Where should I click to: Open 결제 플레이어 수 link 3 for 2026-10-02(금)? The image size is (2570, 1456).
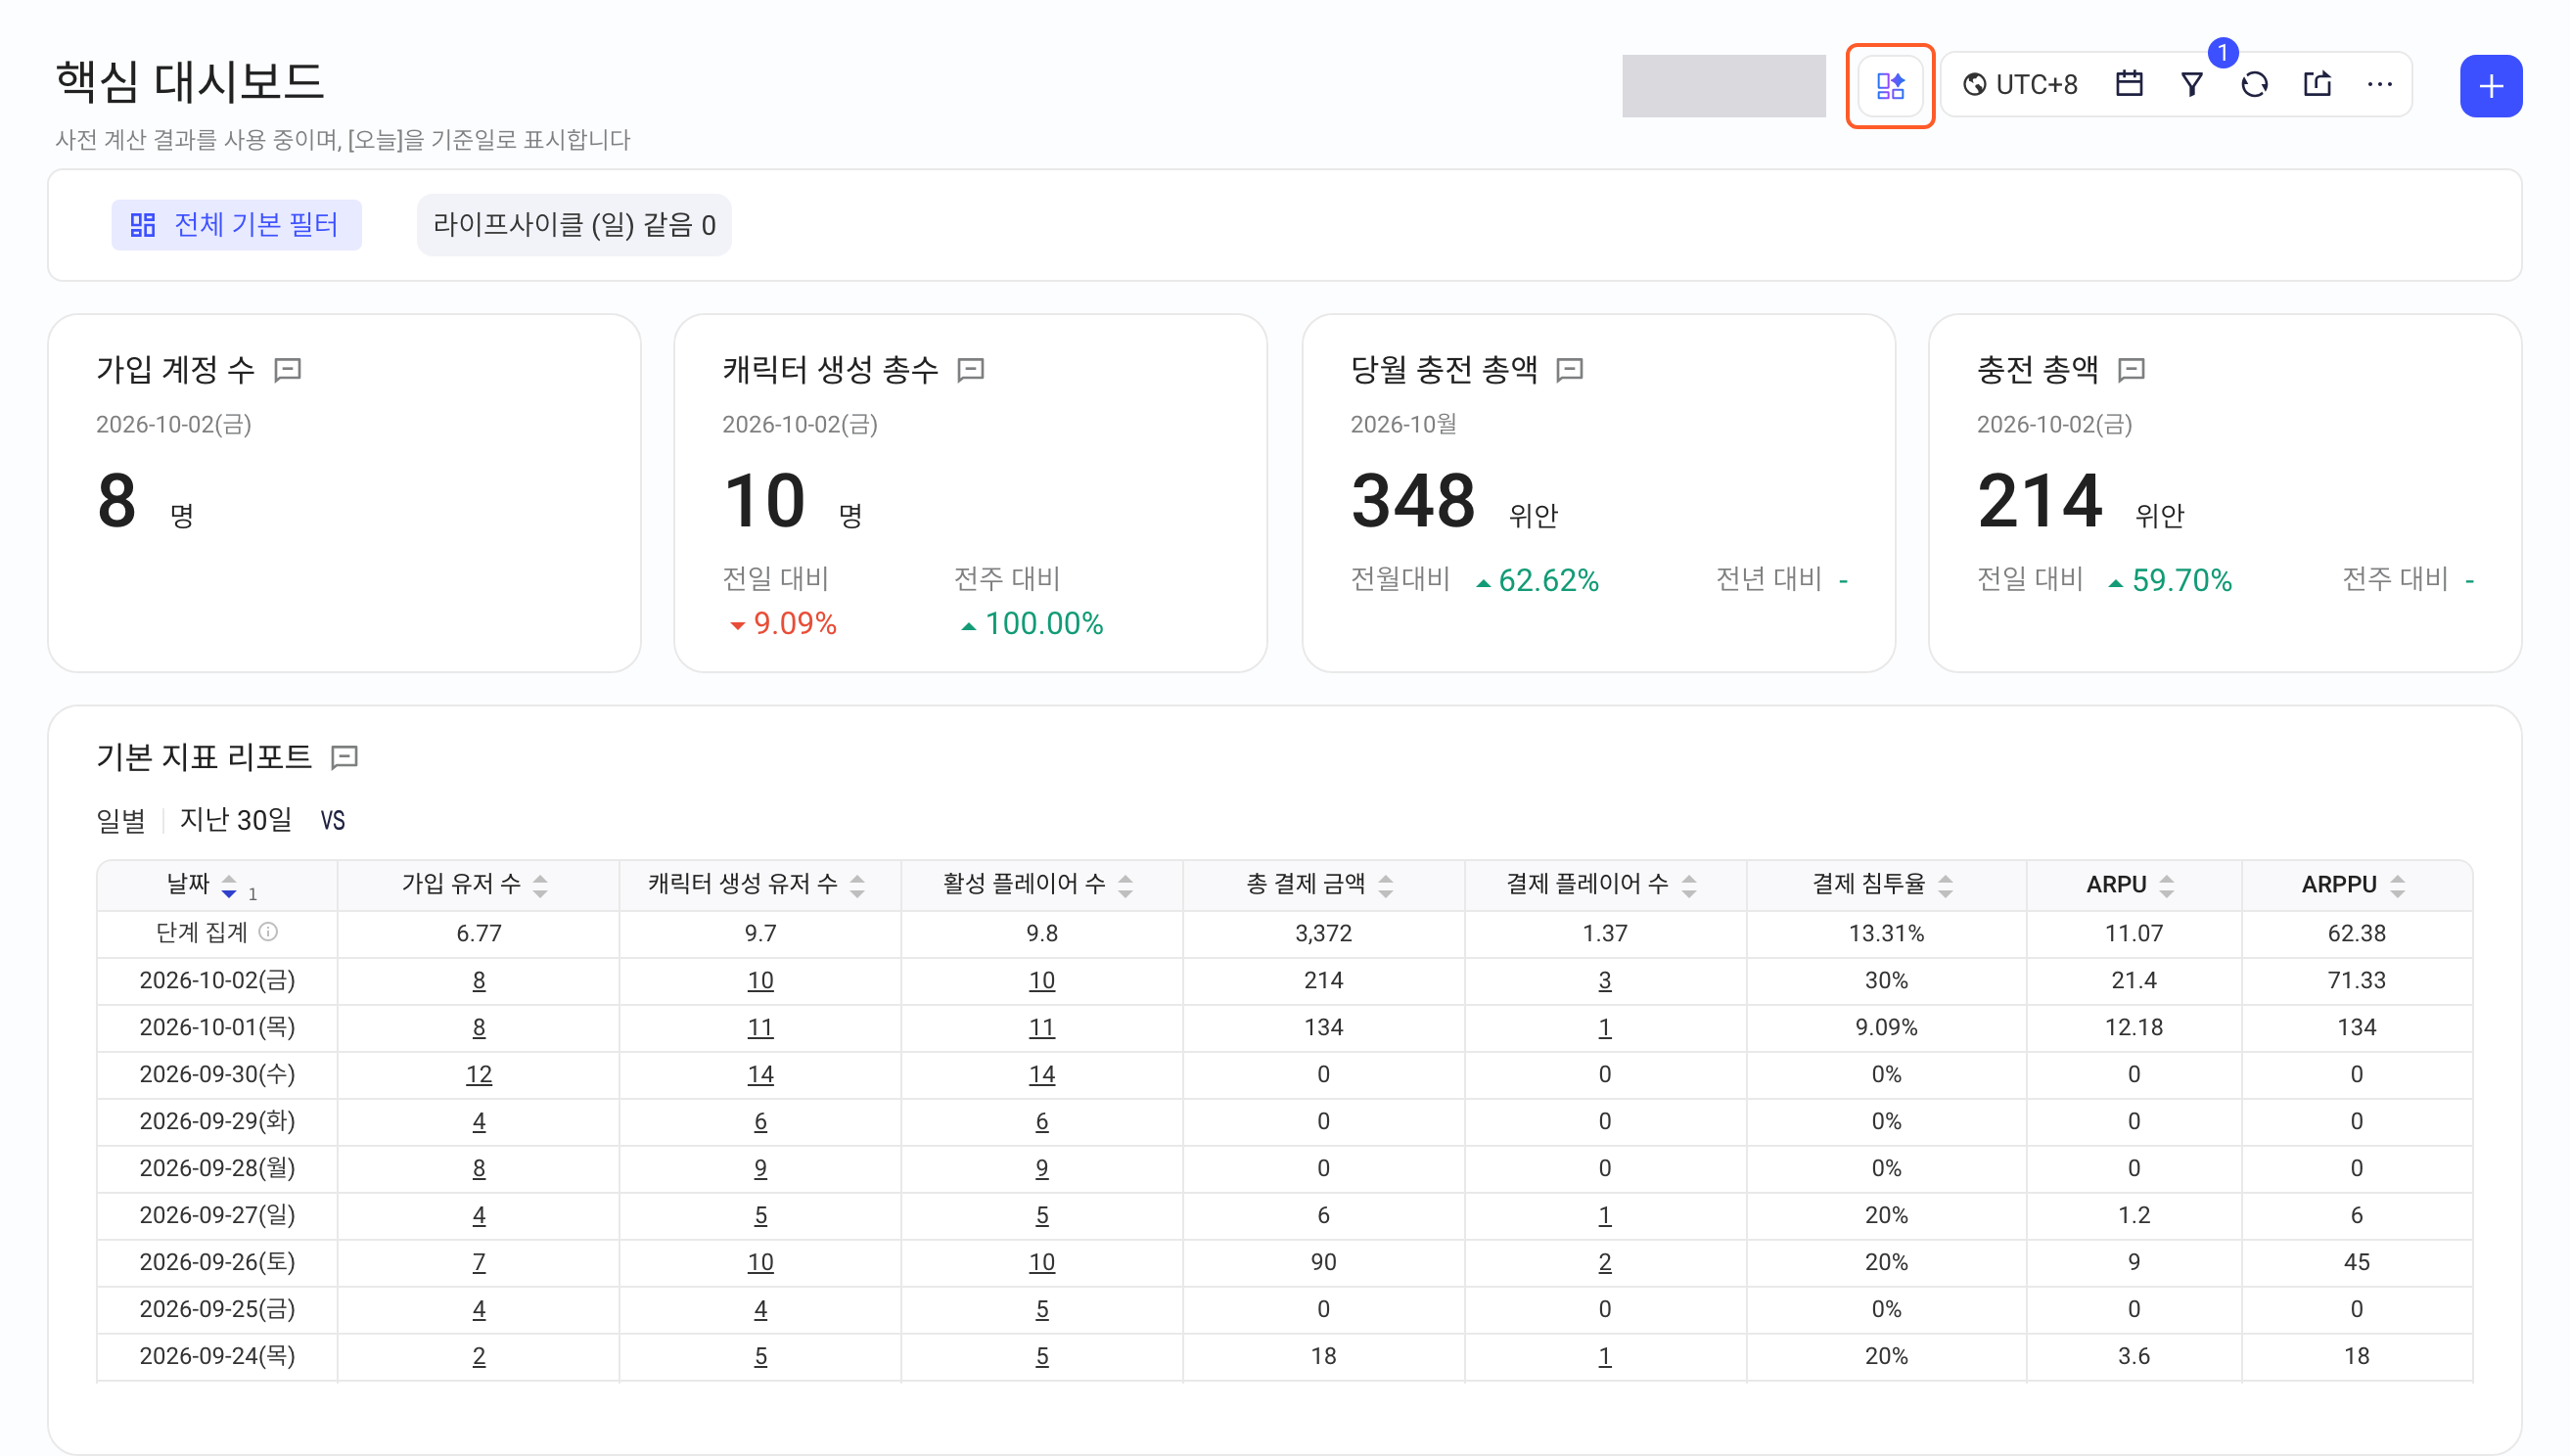[1605, 981]
